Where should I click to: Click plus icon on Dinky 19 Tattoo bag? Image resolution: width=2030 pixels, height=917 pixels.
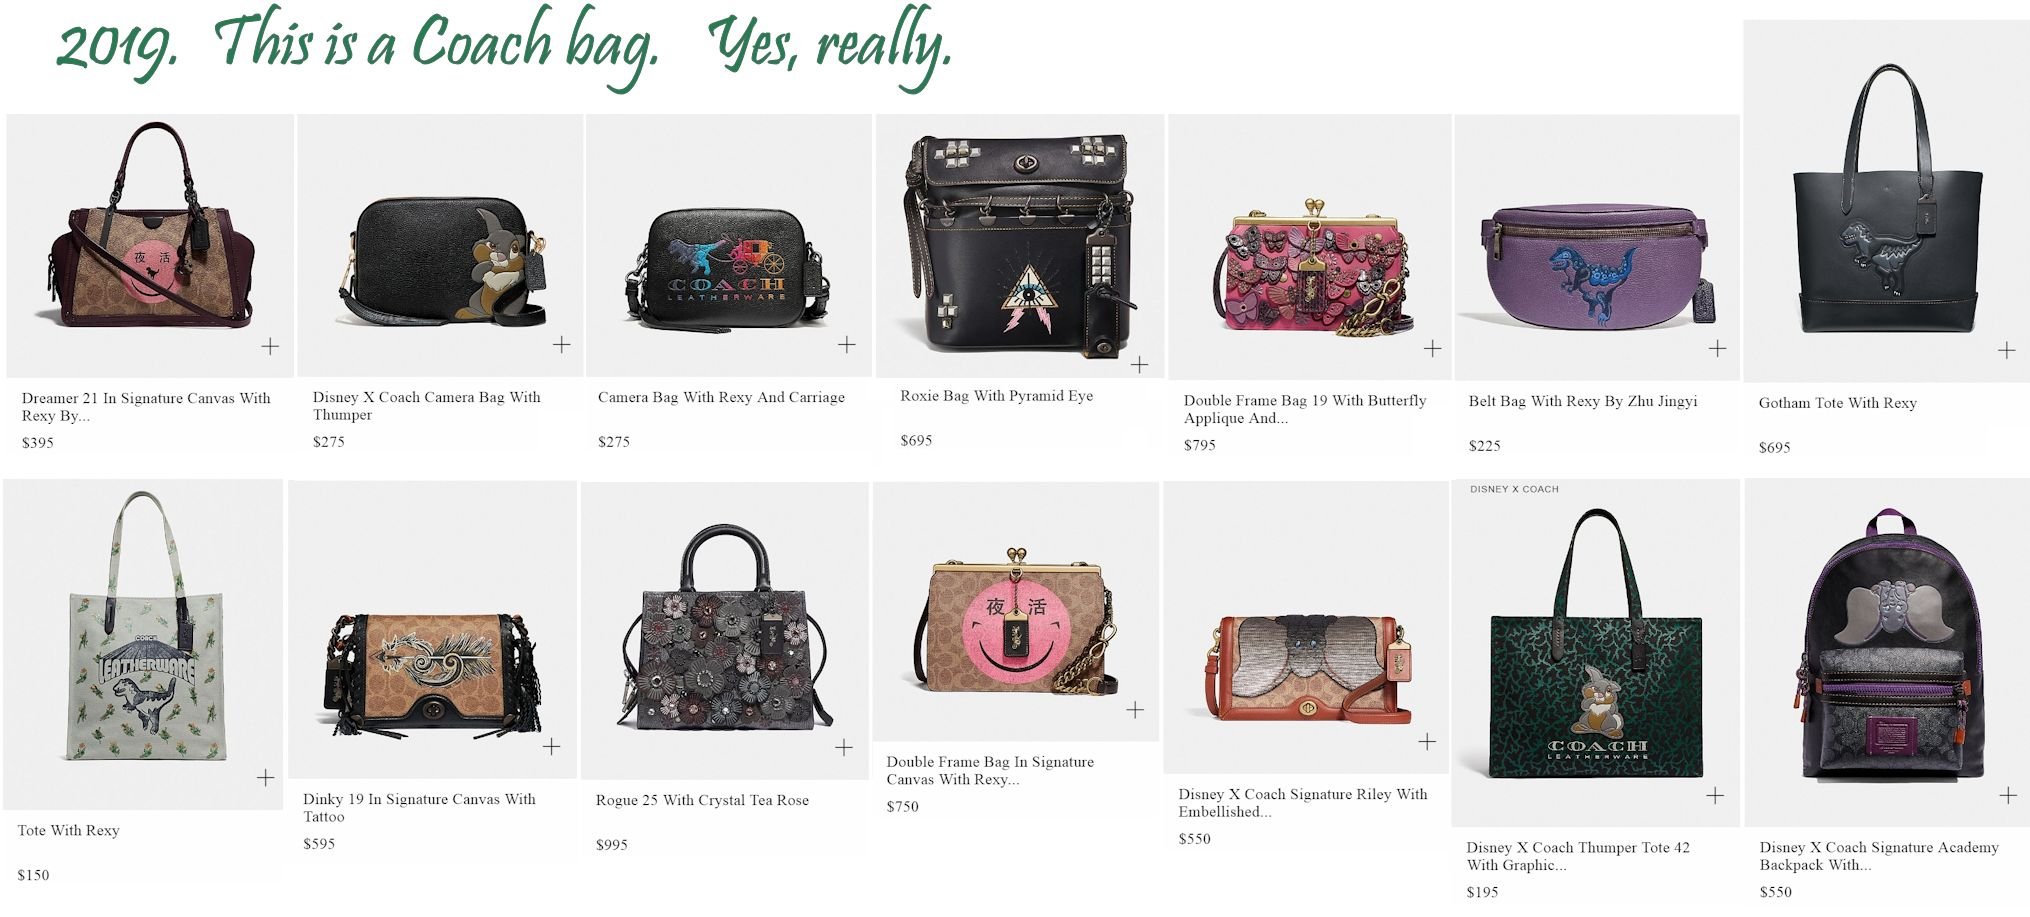coord(551,746)
